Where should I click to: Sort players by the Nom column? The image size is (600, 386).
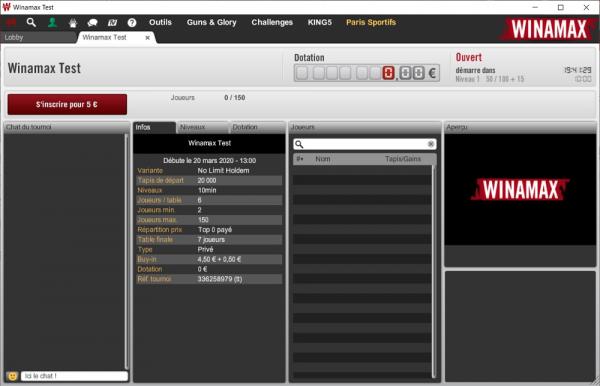coord(323,159)
